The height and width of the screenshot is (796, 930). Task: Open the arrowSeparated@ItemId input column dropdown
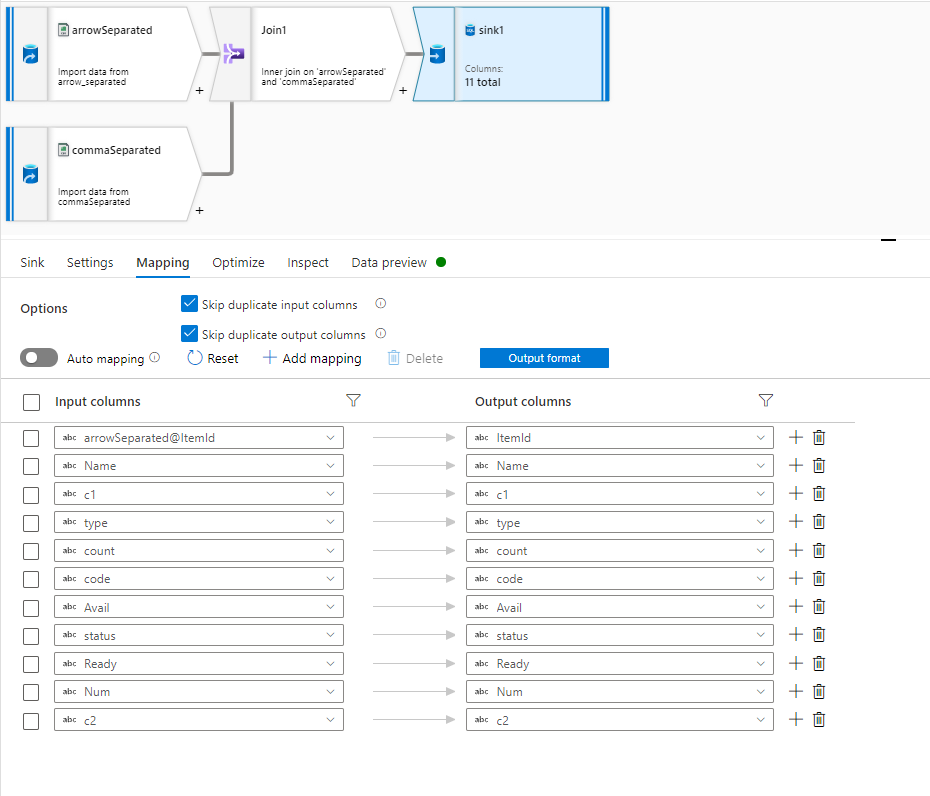point(199,438)
